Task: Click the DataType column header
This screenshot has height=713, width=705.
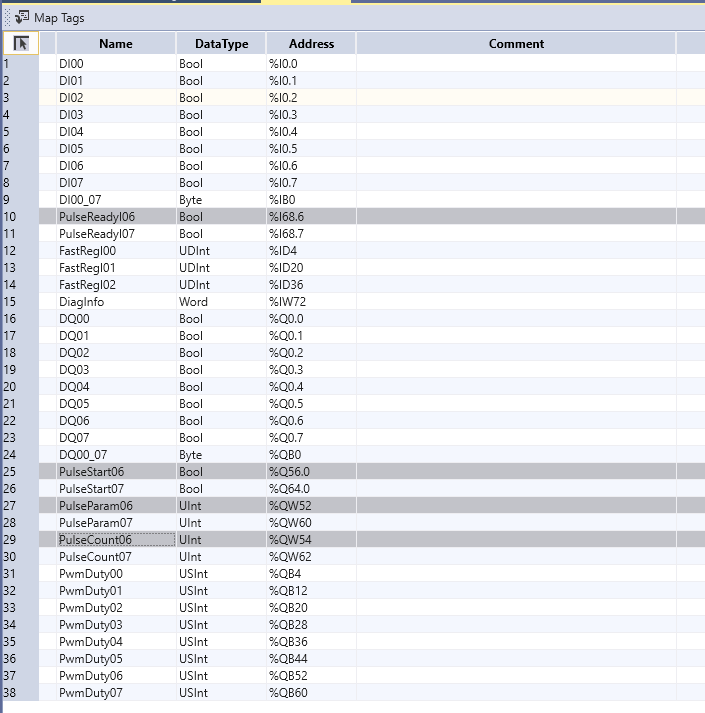Action: (x=221, y=43)
